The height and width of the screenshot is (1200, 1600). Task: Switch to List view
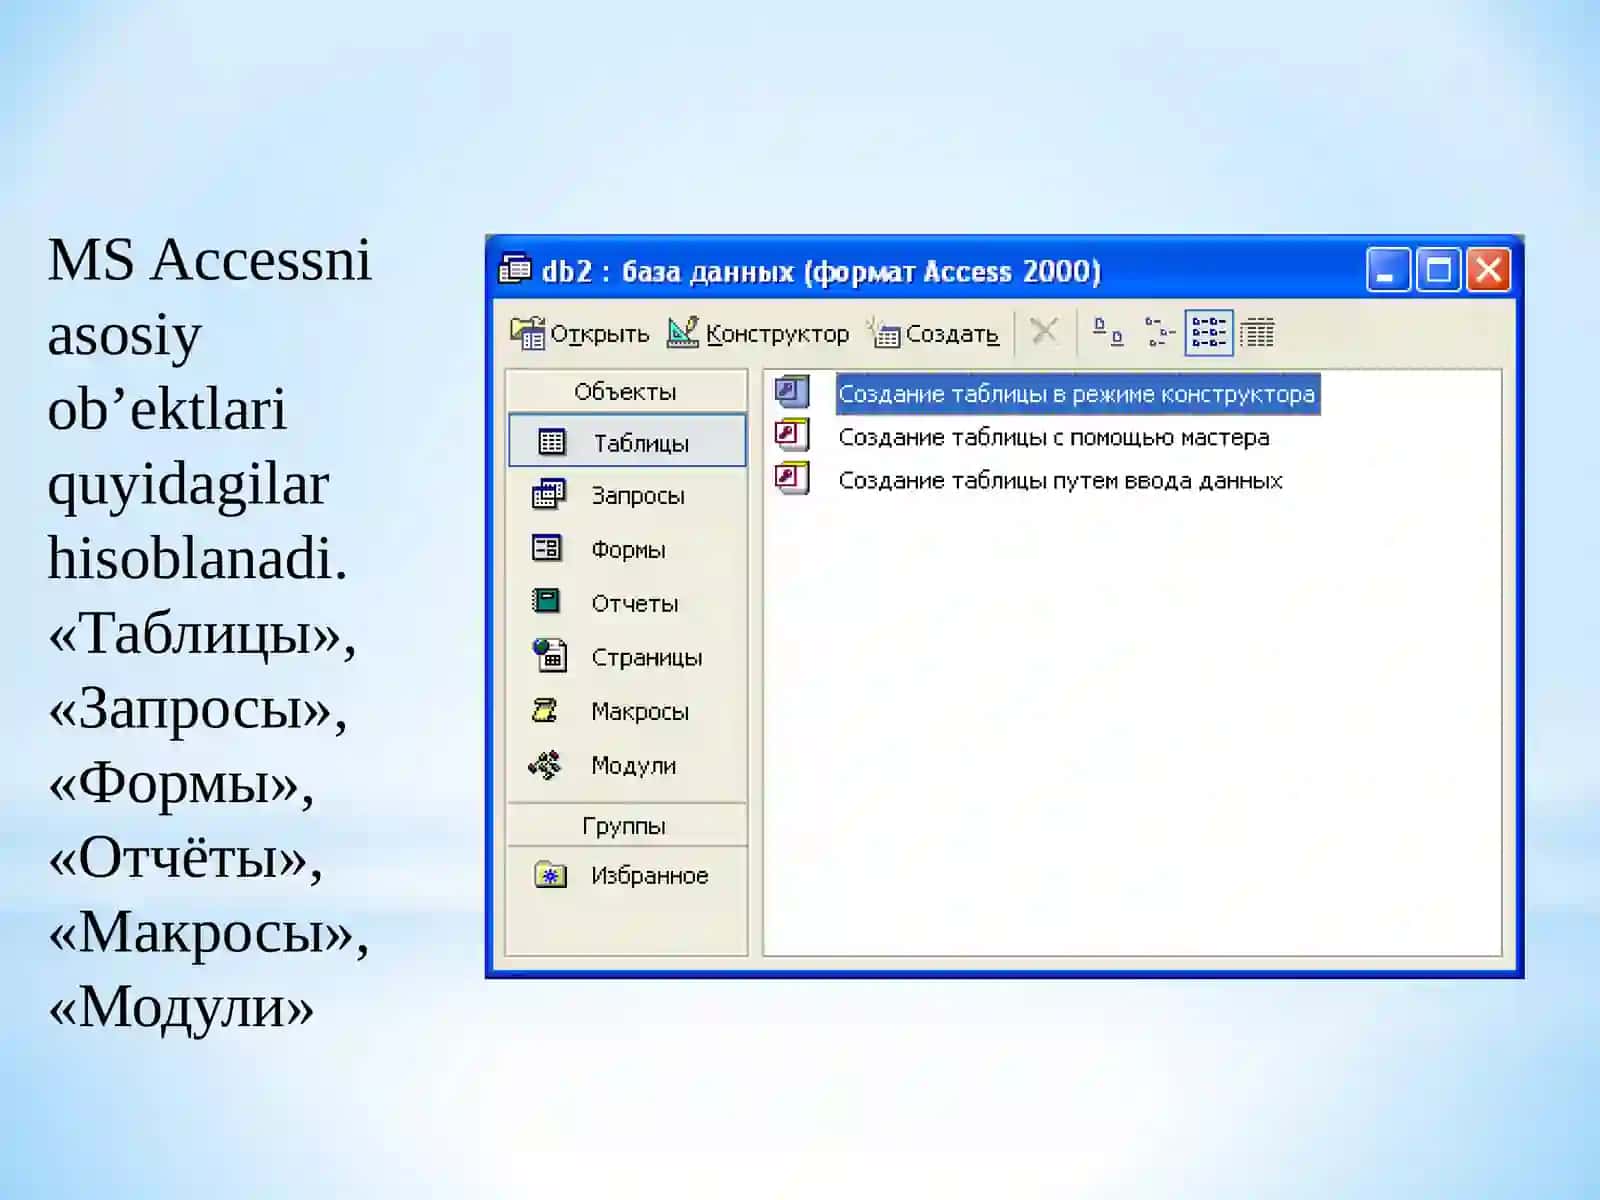point(1208,332)
